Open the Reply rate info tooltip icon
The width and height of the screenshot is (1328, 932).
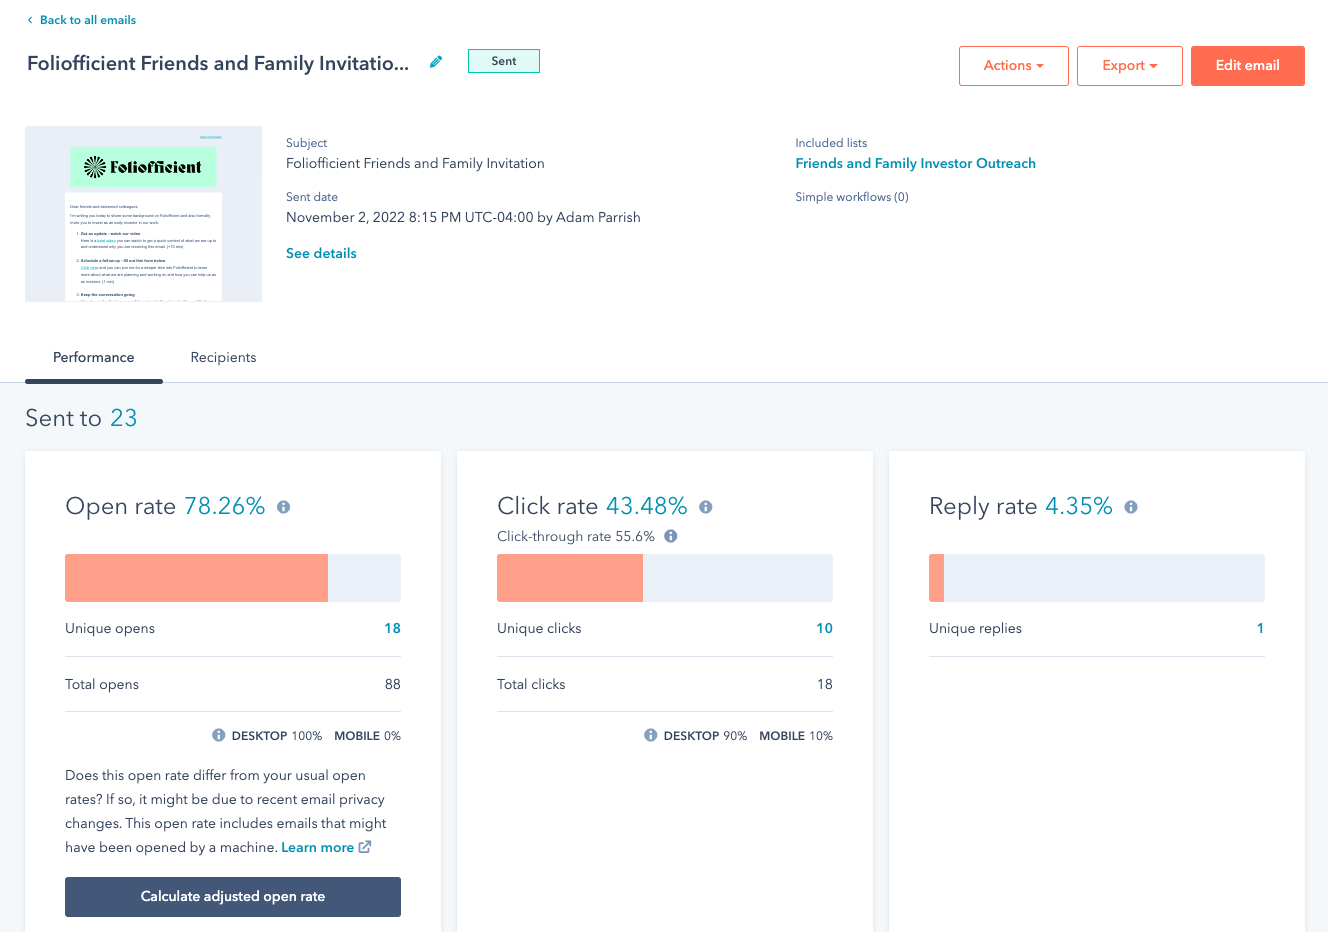[1131, 507]
